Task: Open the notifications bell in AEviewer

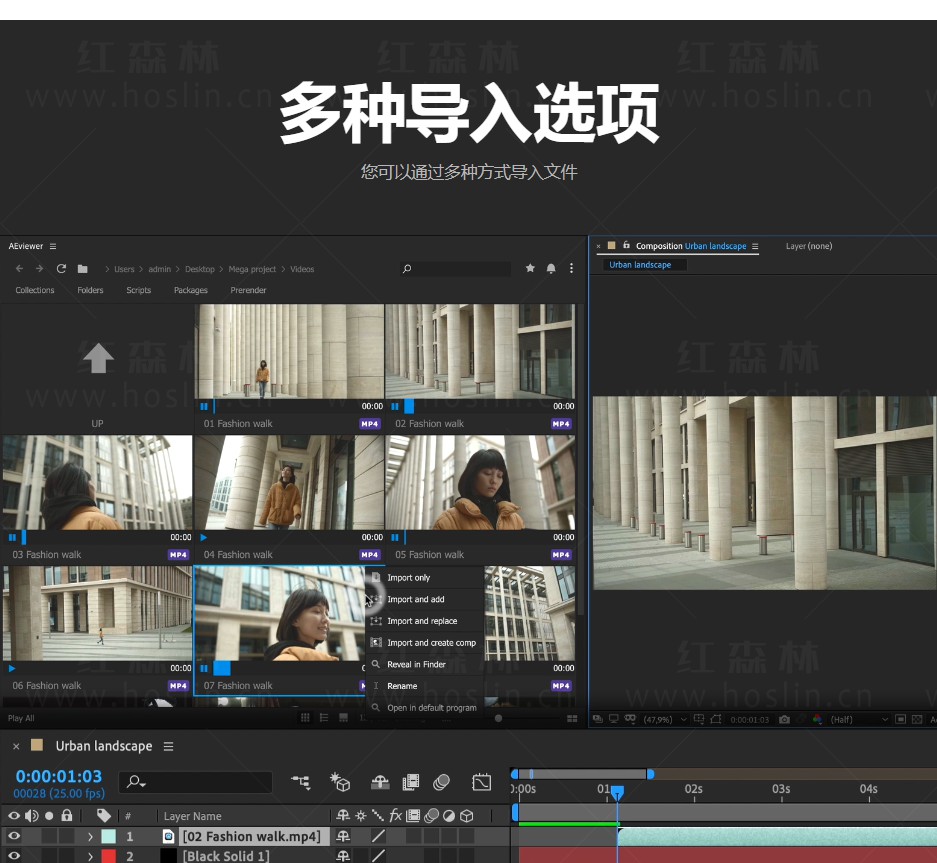Action: 551,269
